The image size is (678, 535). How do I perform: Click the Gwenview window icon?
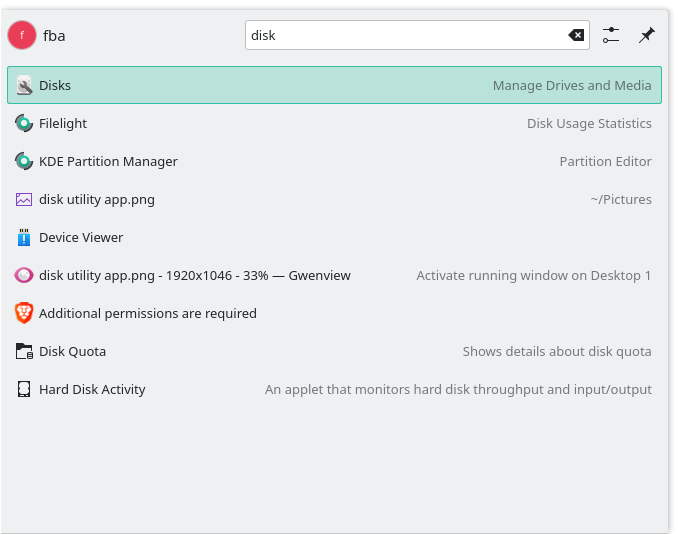click(24, 276)
